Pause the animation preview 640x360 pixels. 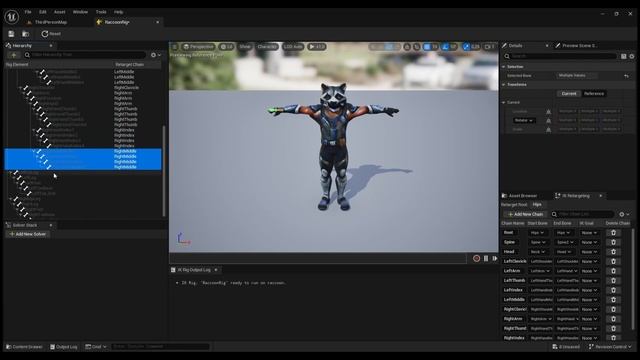(486, 258)
